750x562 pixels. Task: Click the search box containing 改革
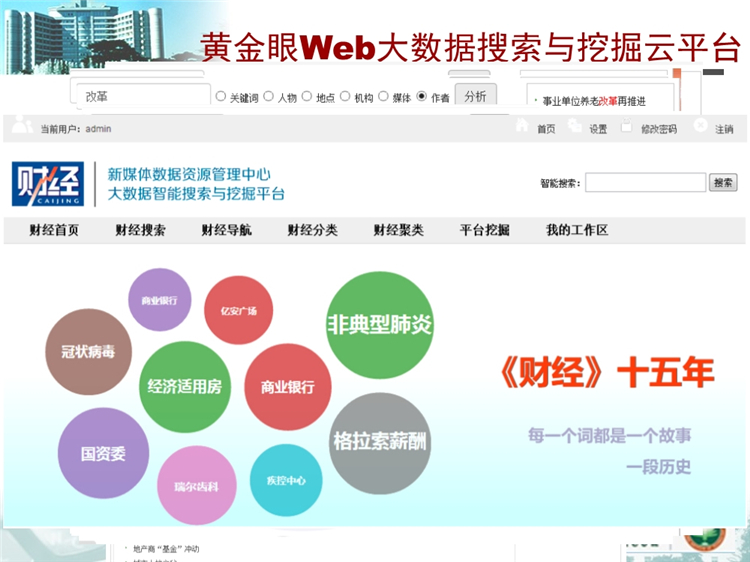[143, 96]
